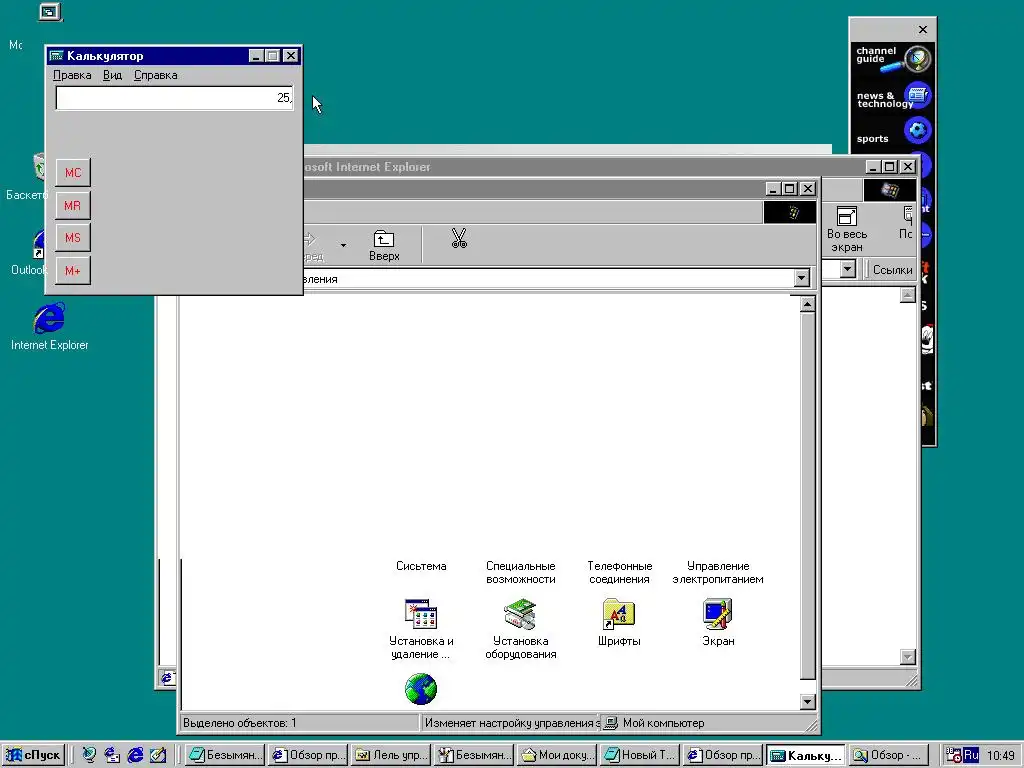
Task: Click the Вверх up-folder toolbar icon
Action: (x=384, y=246)
